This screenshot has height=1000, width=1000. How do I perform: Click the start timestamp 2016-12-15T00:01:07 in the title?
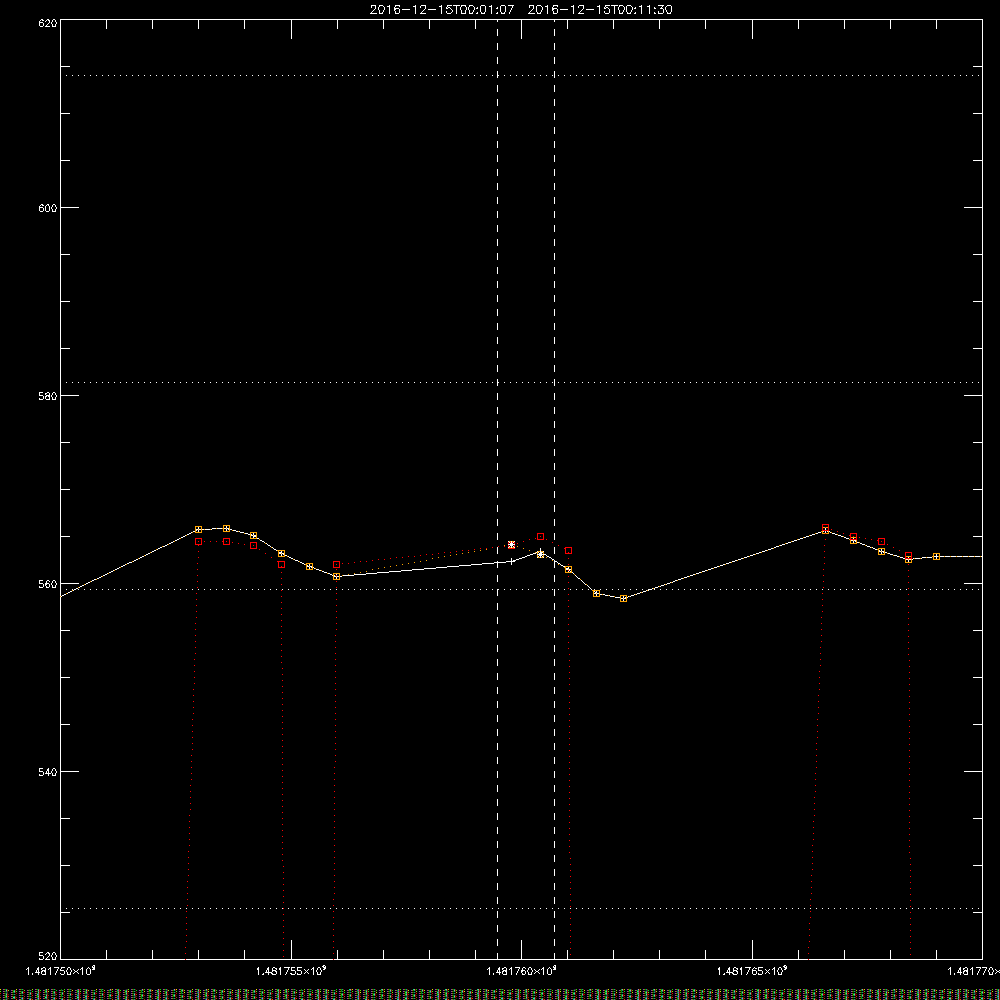pyautogui.click(x=442, y=10)
